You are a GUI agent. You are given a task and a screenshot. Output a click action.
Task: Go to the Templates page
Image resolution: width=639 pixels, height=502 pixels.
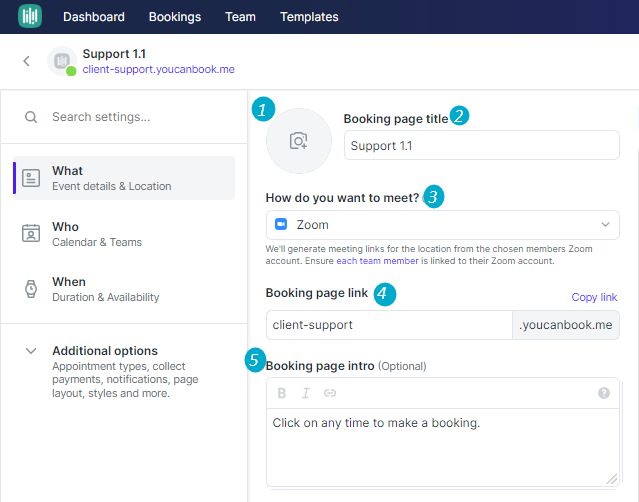pos(309,17)
